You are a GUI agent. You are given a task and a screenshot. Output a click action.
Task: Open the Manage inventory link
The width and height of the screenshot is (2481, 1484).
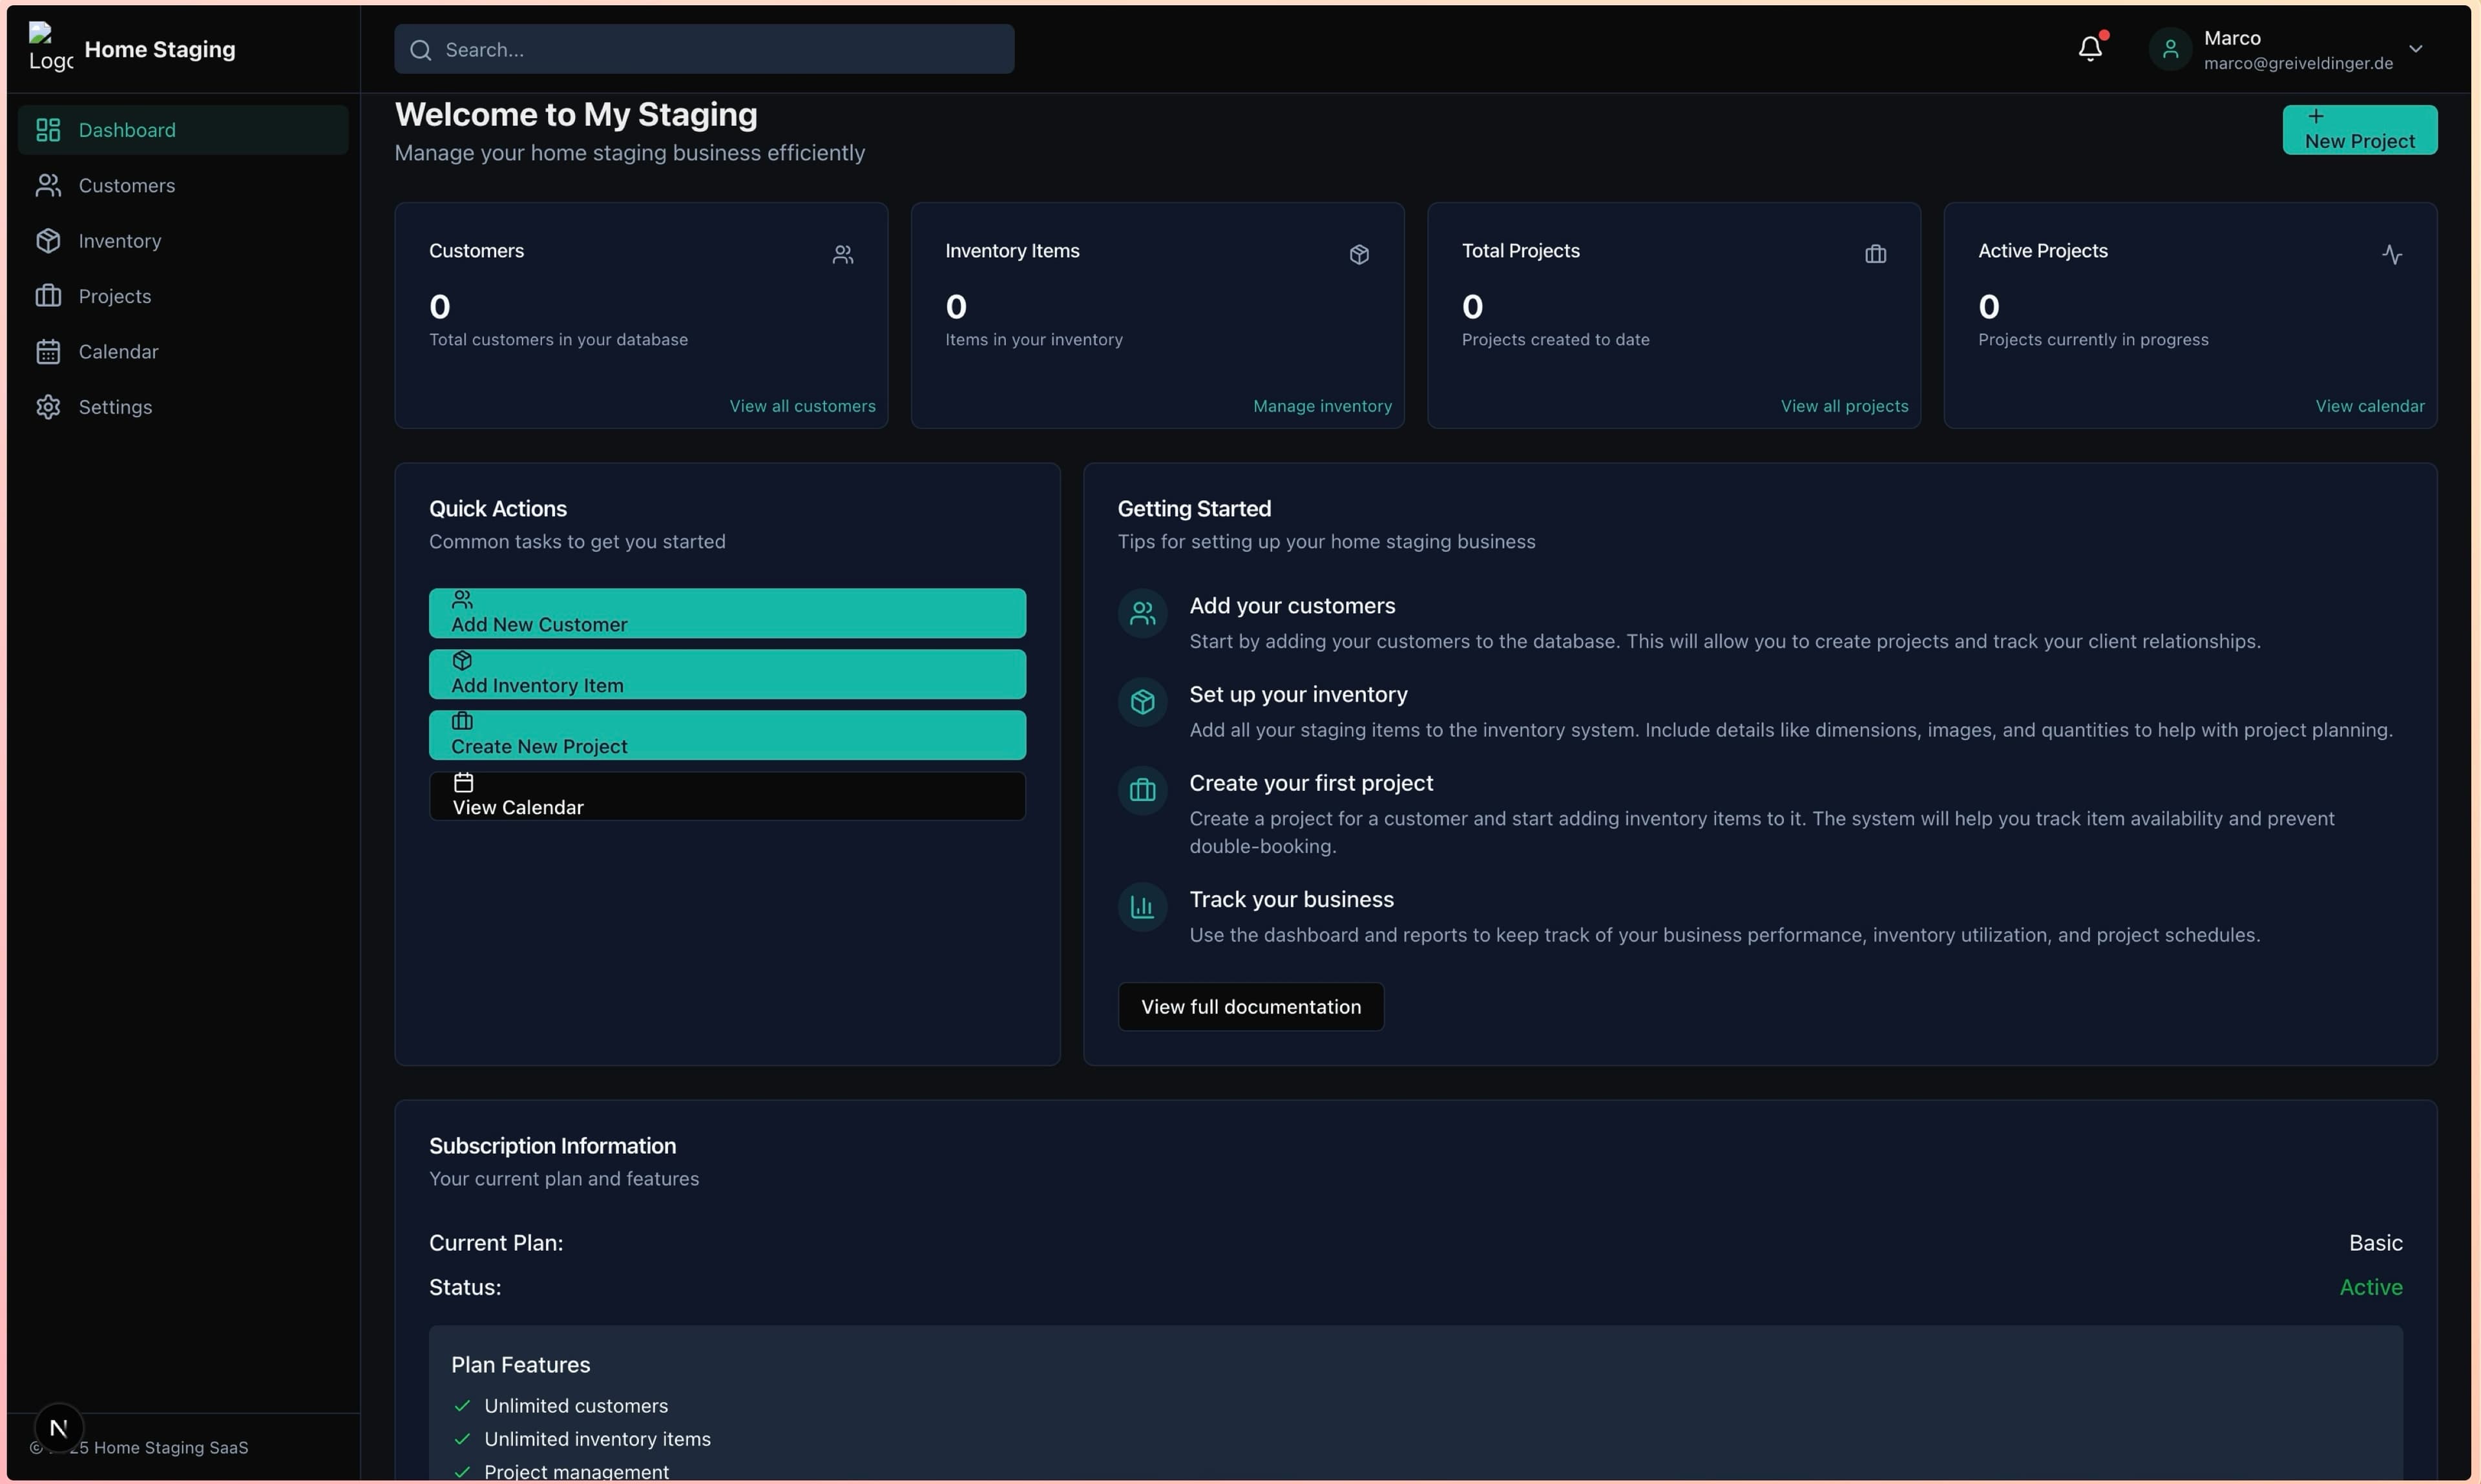1322,406
